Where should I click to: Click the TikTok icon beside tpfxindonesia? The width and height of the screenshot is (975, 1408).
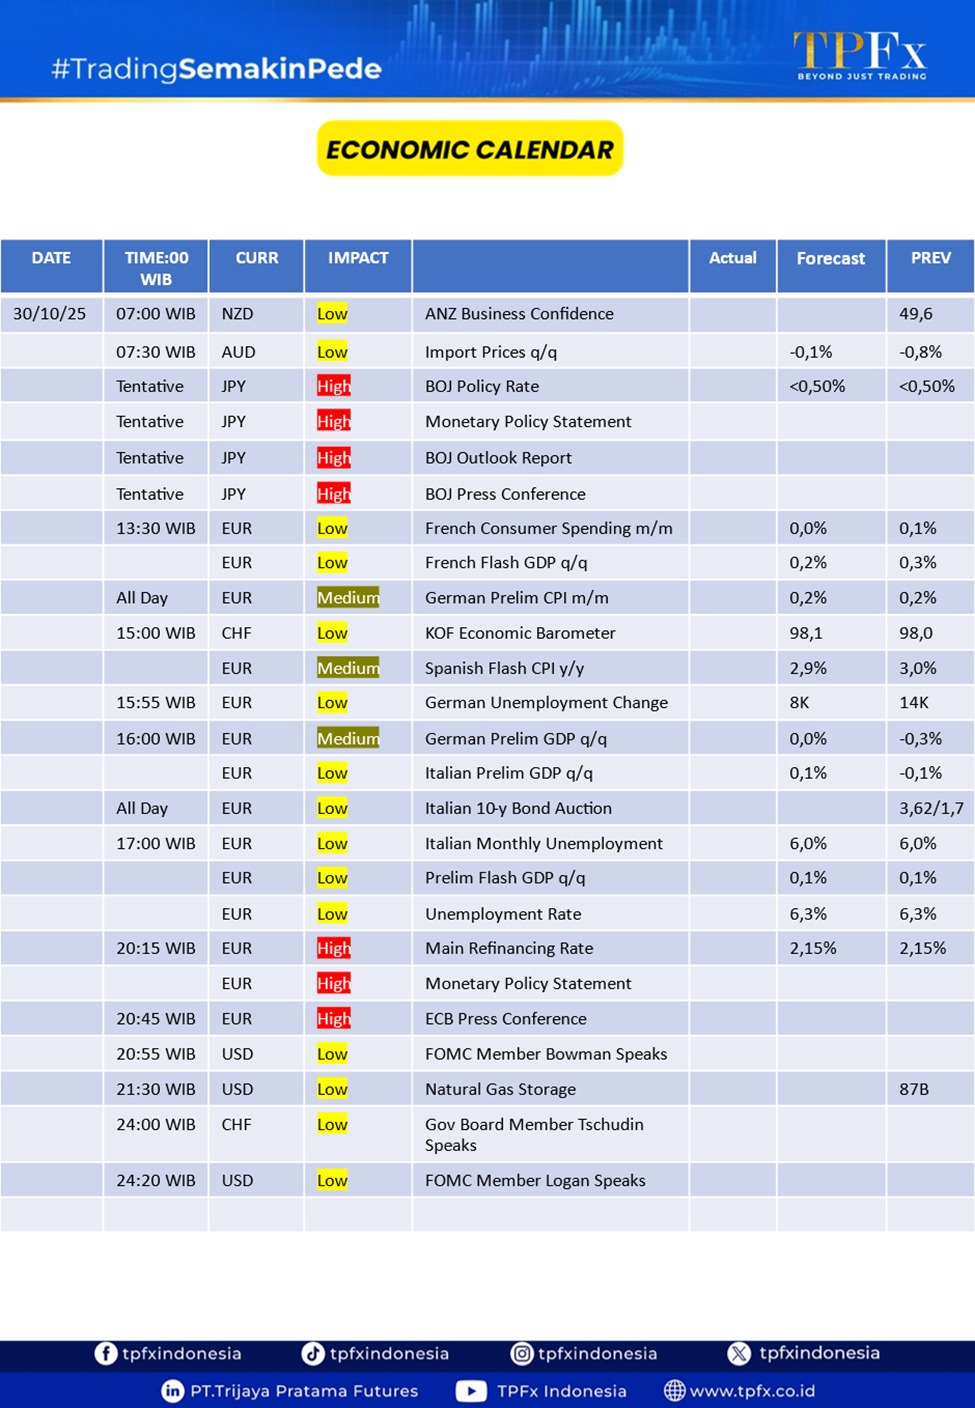pos(313,1353)
